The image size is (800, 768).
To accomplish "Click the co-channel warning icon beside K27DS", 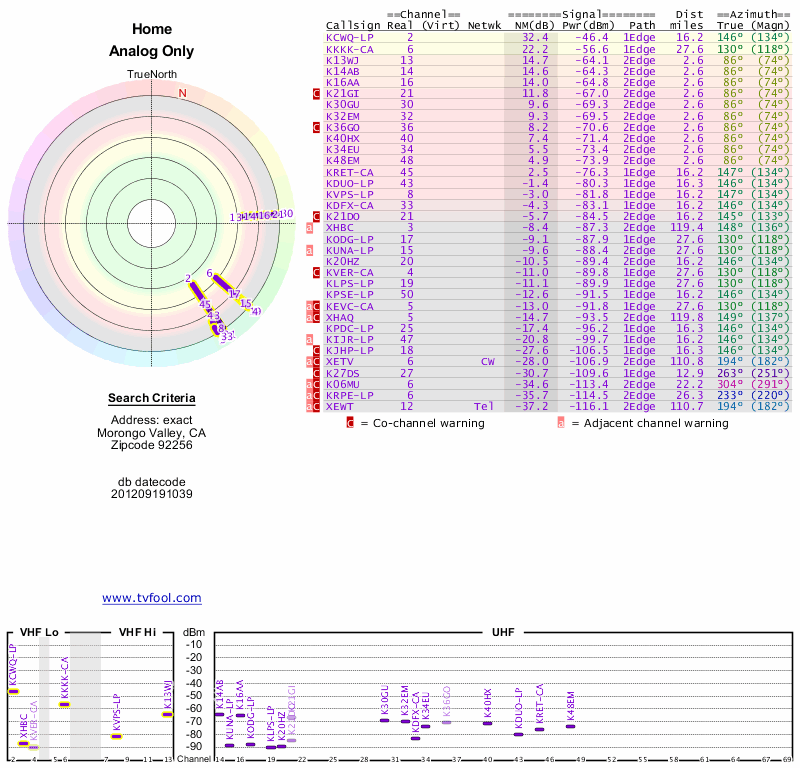I will click(x=316, y=373).
